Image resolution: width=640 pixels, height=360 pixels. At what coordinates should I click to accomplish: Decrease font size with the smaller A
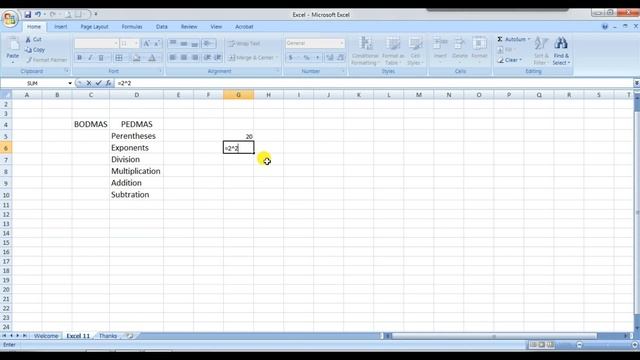[156, 43]
